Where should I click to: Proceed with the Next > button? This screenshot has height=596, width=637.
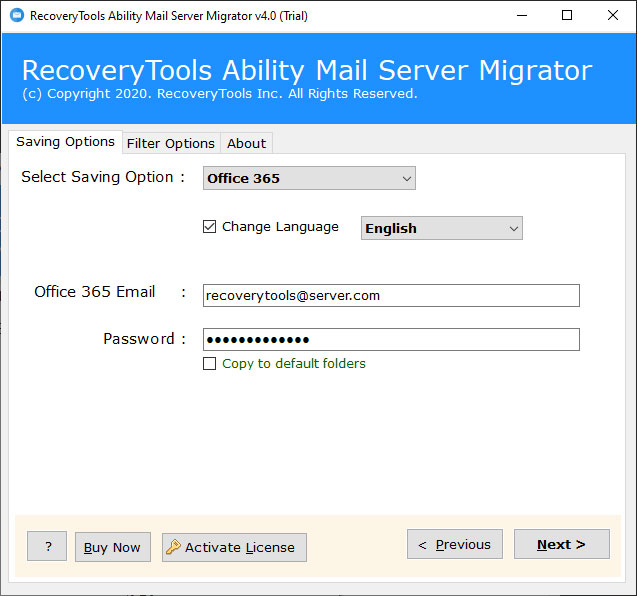click(x=562, y=544)
